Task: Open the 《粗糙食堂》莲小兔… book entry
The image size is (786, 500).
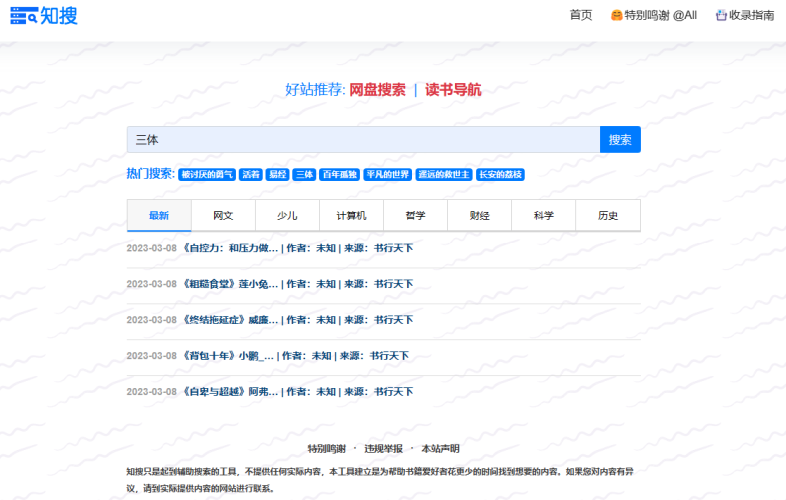Action: [x=297, y=284]
